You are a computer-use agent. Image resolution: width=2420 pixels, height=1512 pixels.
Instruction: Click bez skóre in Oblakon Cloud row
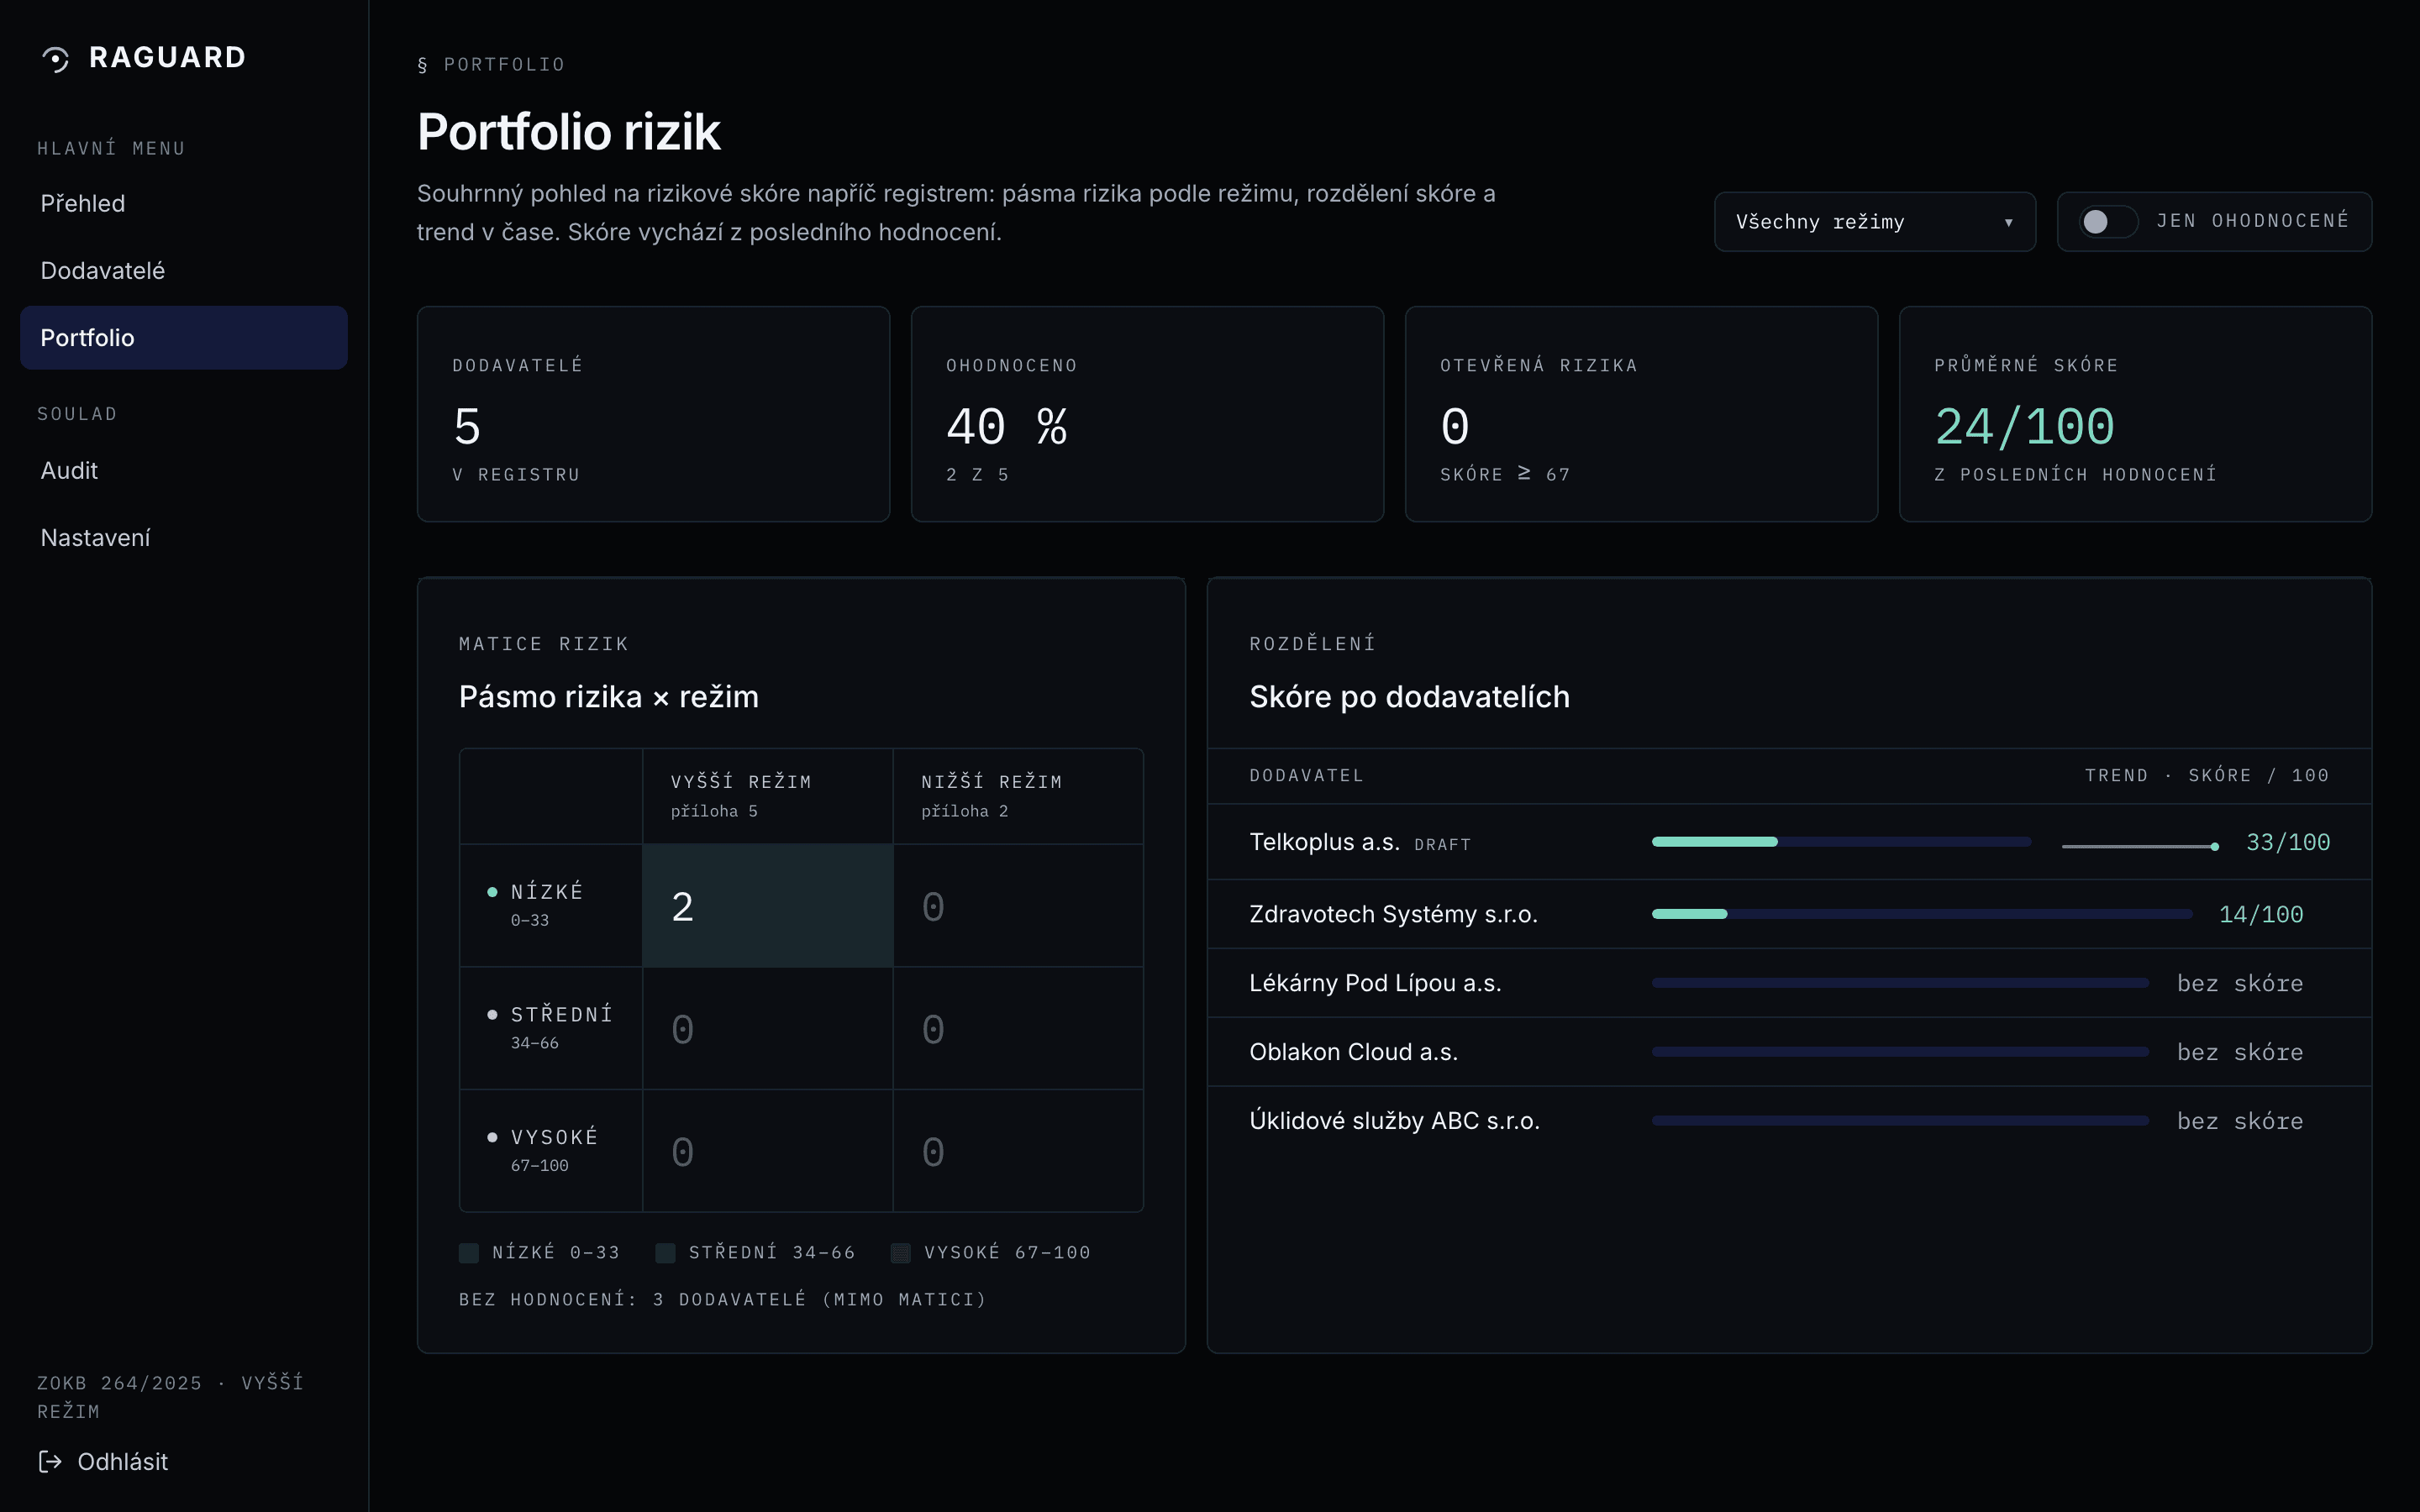[x=2240, y=1052]
